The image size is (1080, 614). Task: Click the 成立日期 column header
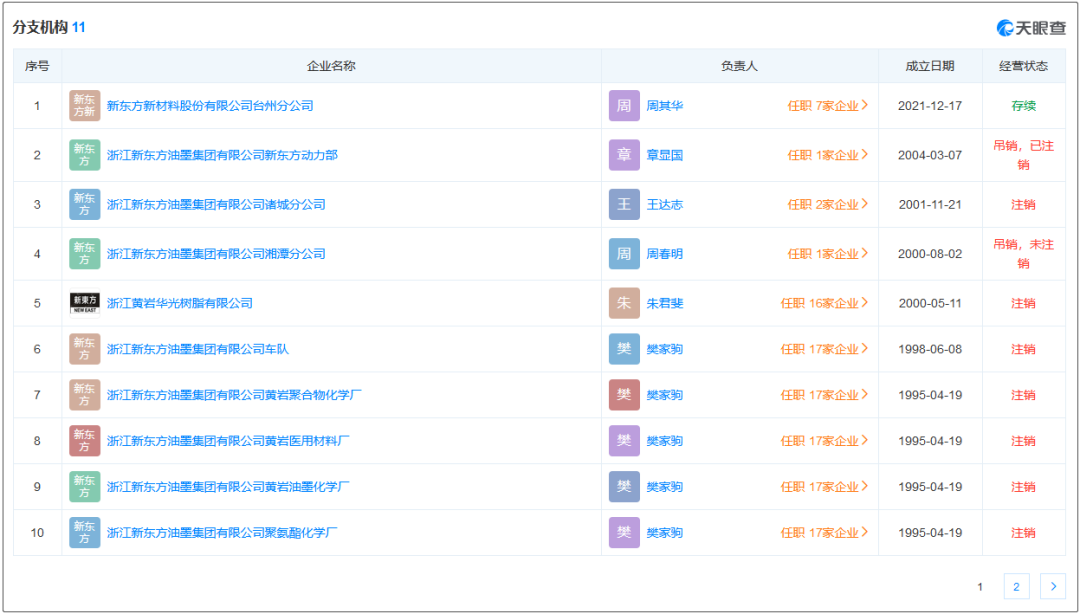pos(930,66)
